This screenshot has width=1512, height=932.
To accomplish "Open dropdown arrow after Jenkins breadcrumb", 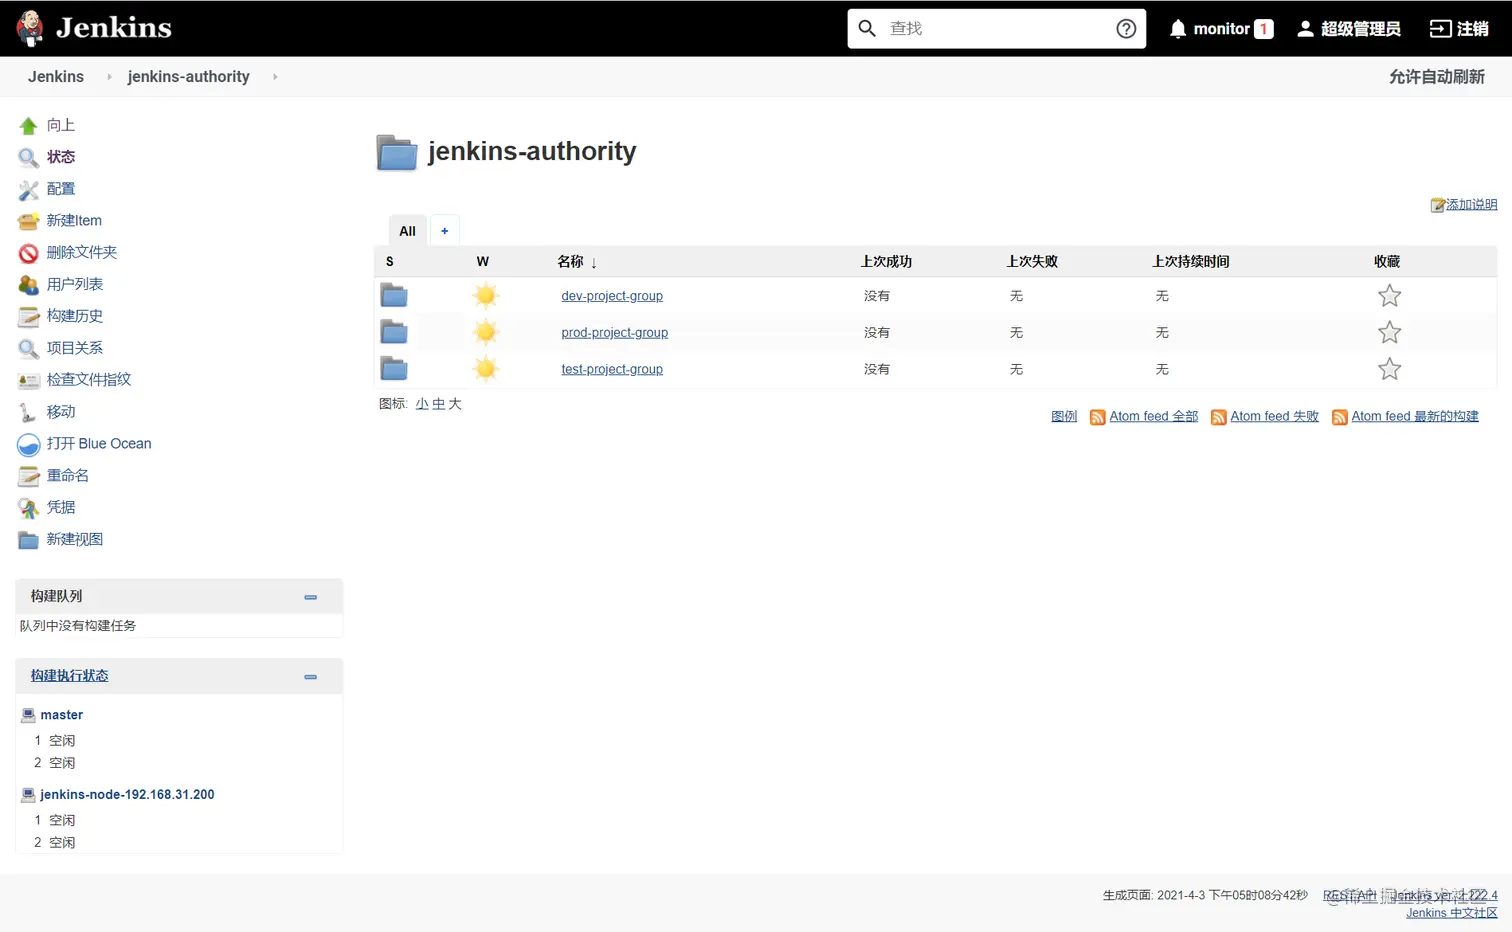I will tap(109, 77).
